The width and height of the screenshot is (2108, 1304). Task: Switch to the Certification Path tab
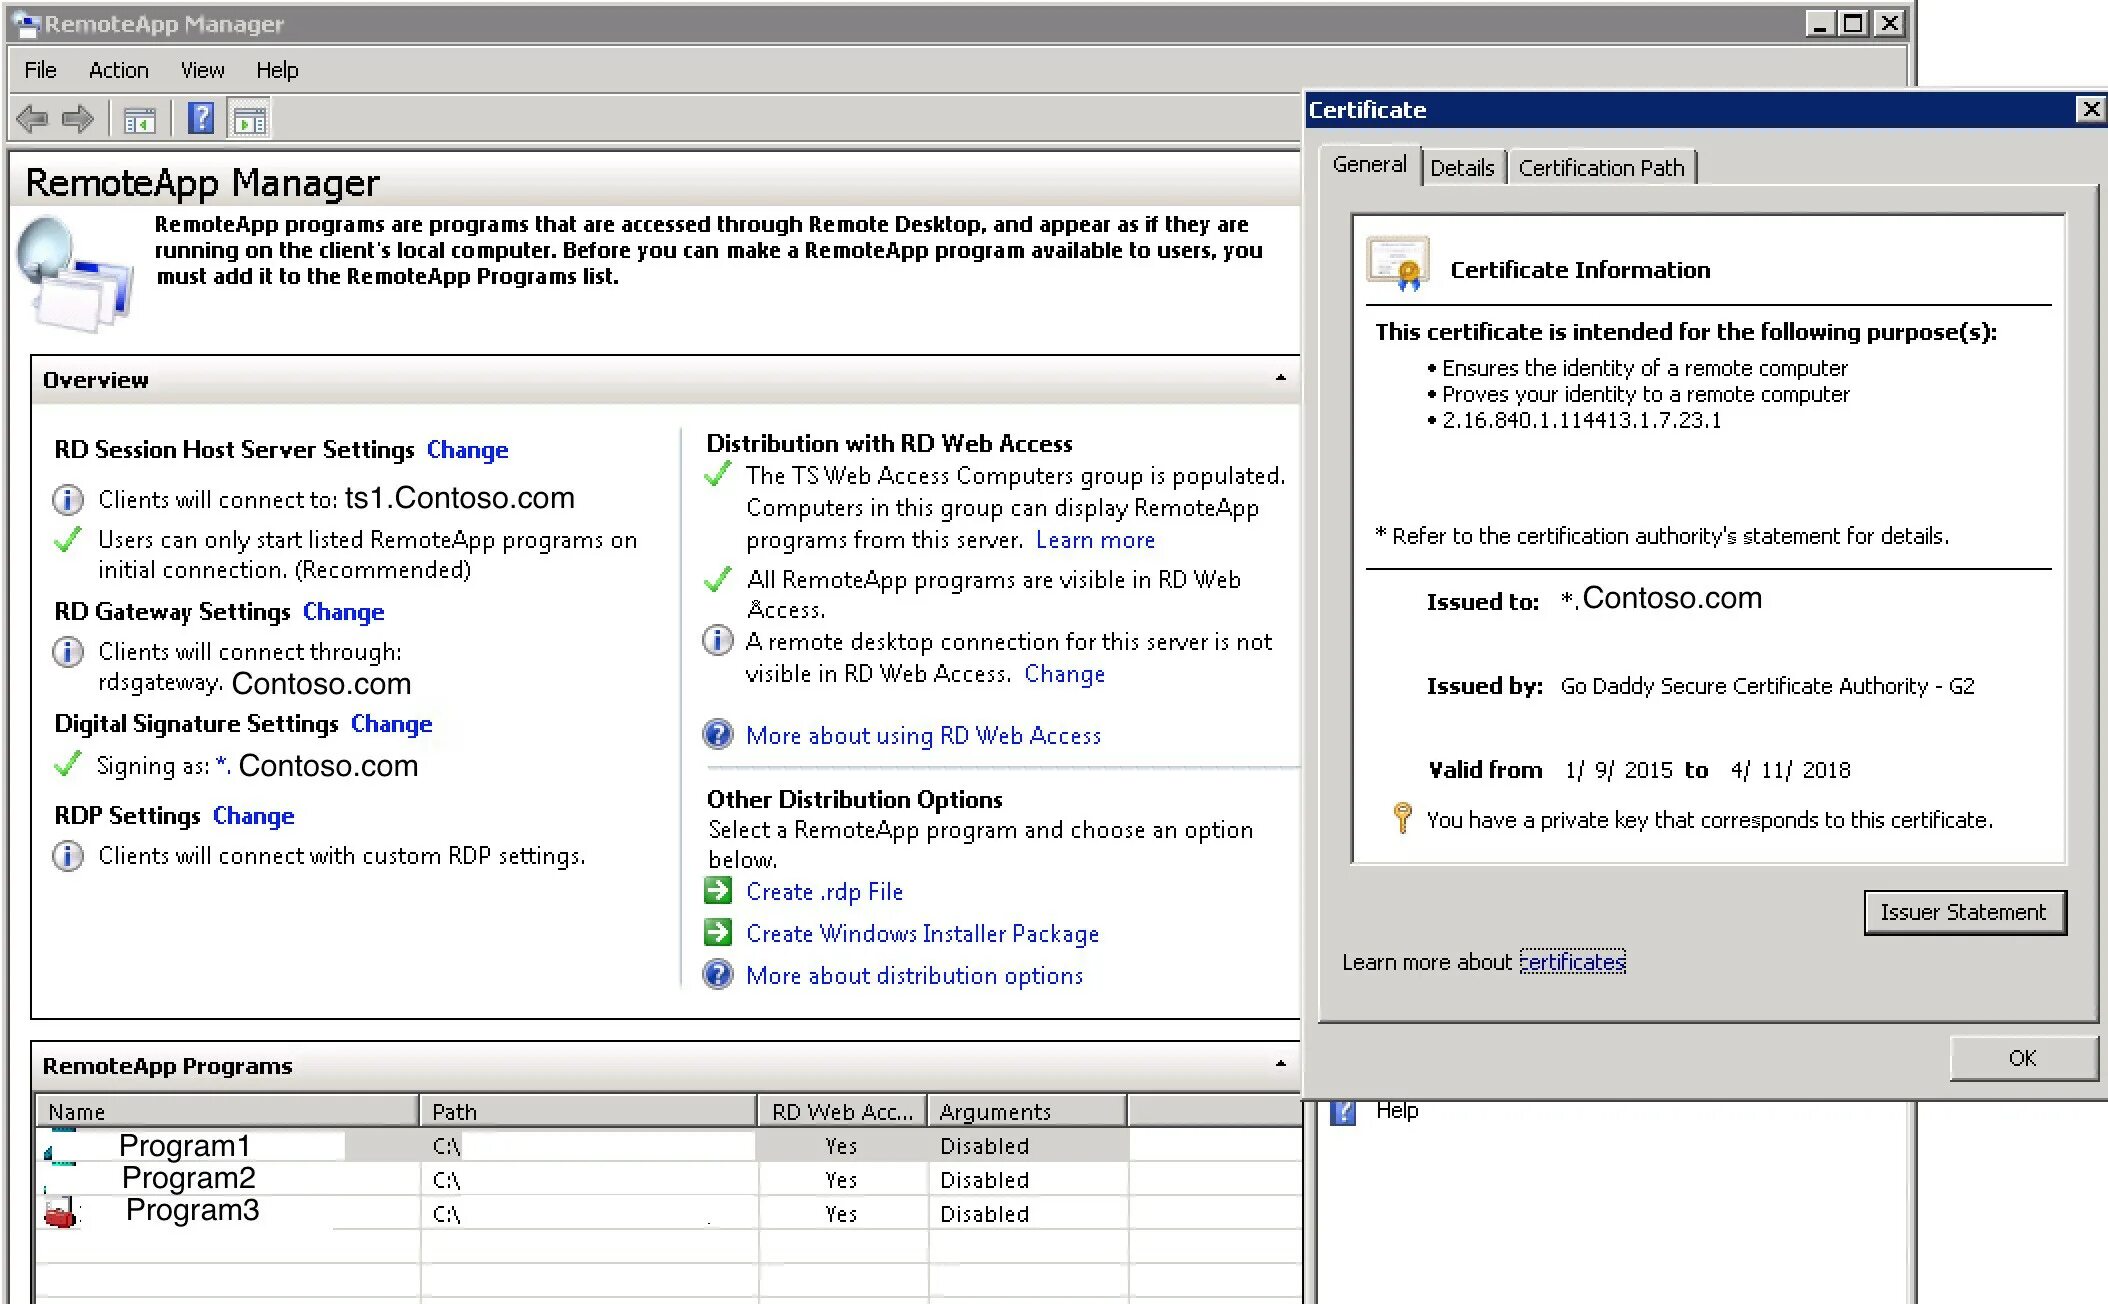[1601, 168]
